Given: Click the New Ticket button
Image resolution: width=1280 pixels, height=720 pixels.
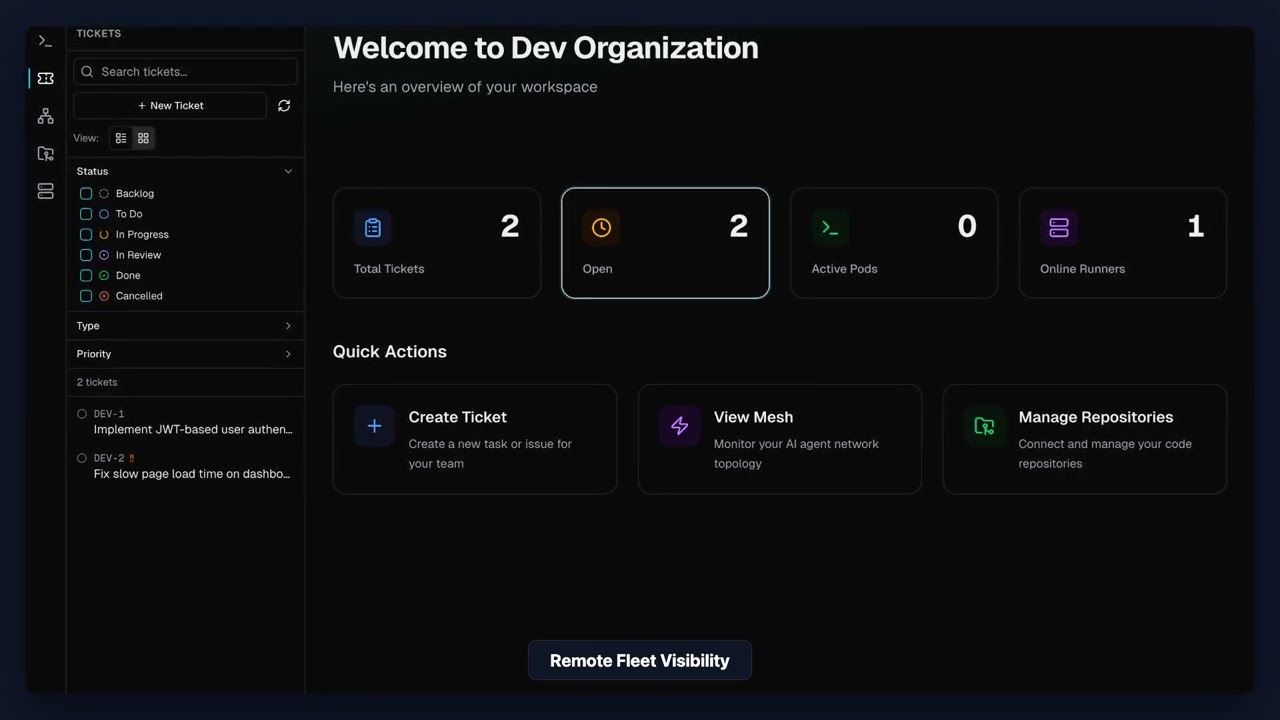Looking at the screenshot, I should point(170,105).
